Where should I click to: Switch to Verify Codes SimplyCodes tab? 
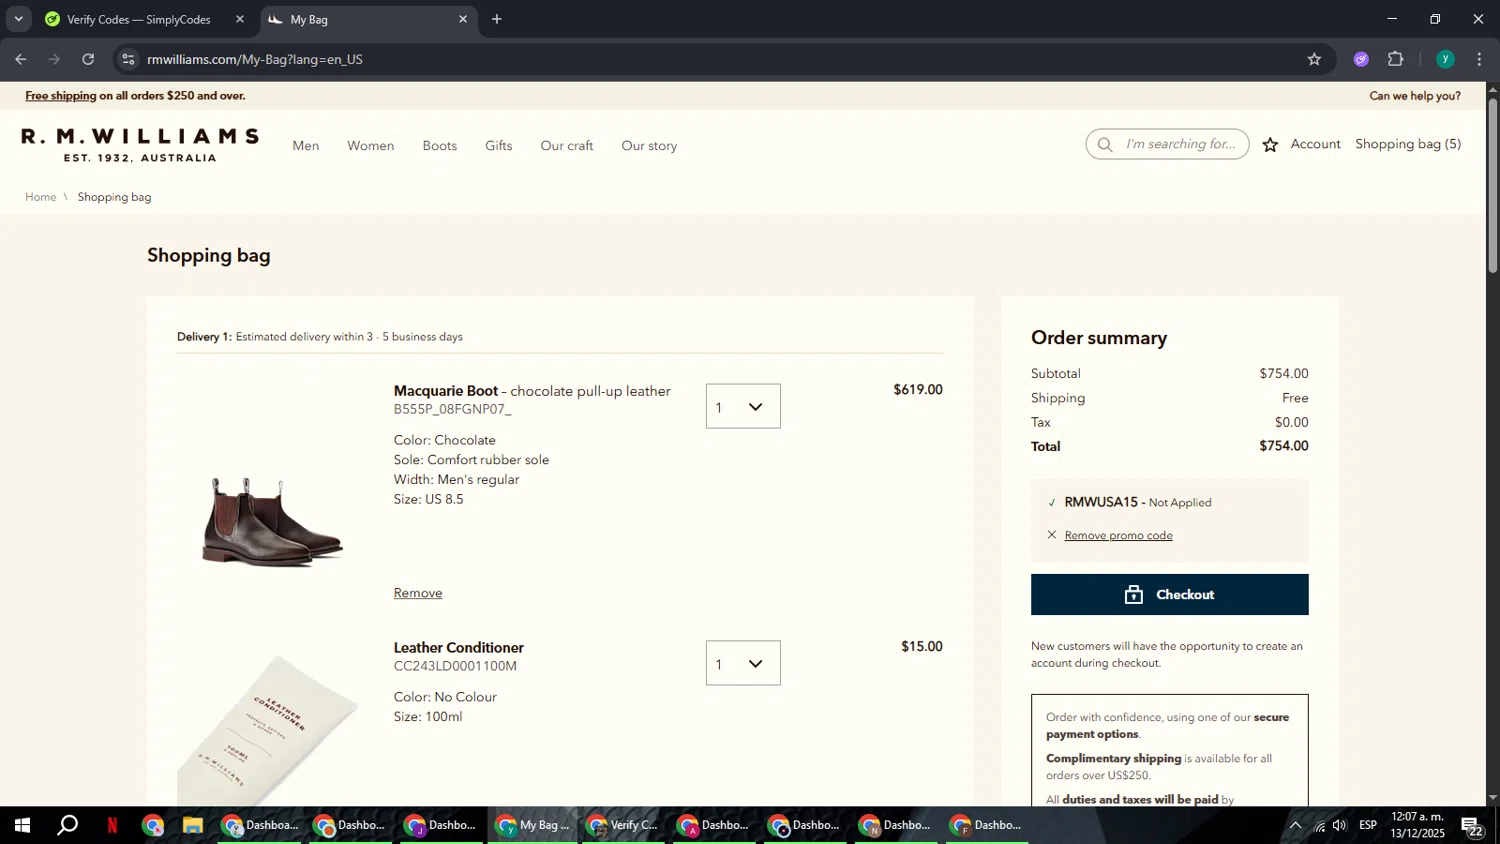coord(139,19)
